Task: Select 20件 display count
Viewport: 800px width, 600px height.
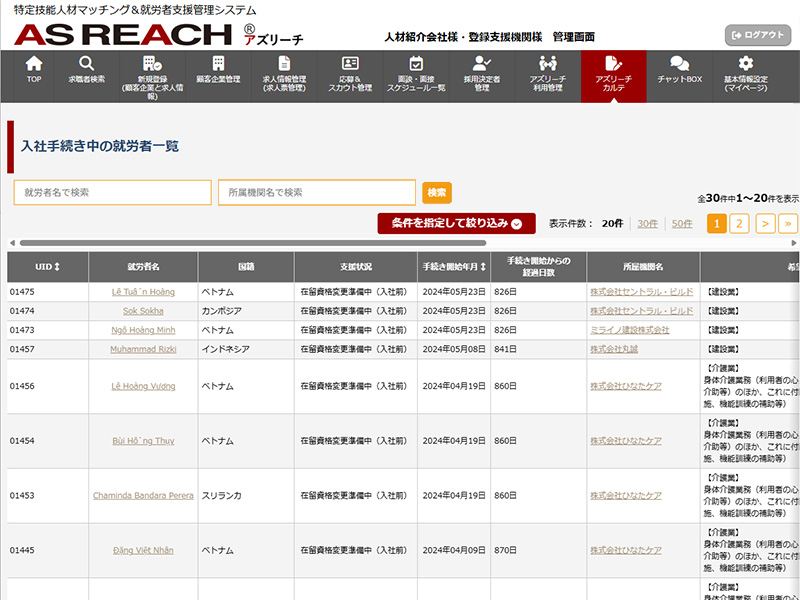Action: click(x=612, y=223)
